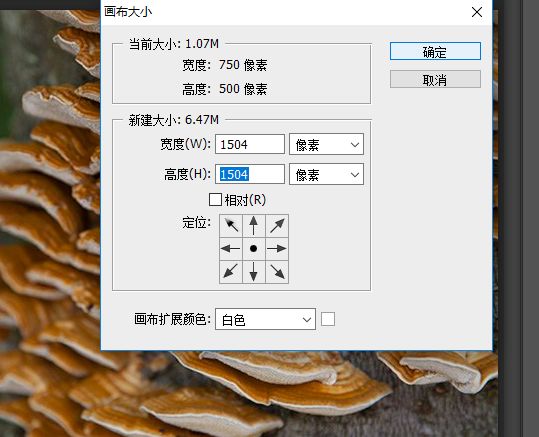This screenshot has width=539, height=437.
Task: Select the center anchor dot
Action: [x=254, y=249]
